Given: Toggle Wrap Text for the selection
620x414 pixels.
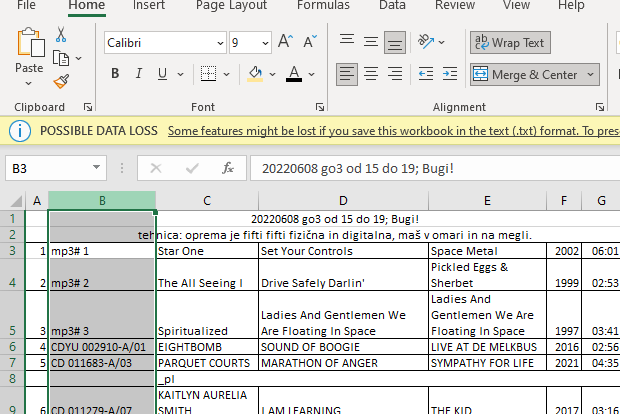Looking at the screenshot, I should 509,43.
